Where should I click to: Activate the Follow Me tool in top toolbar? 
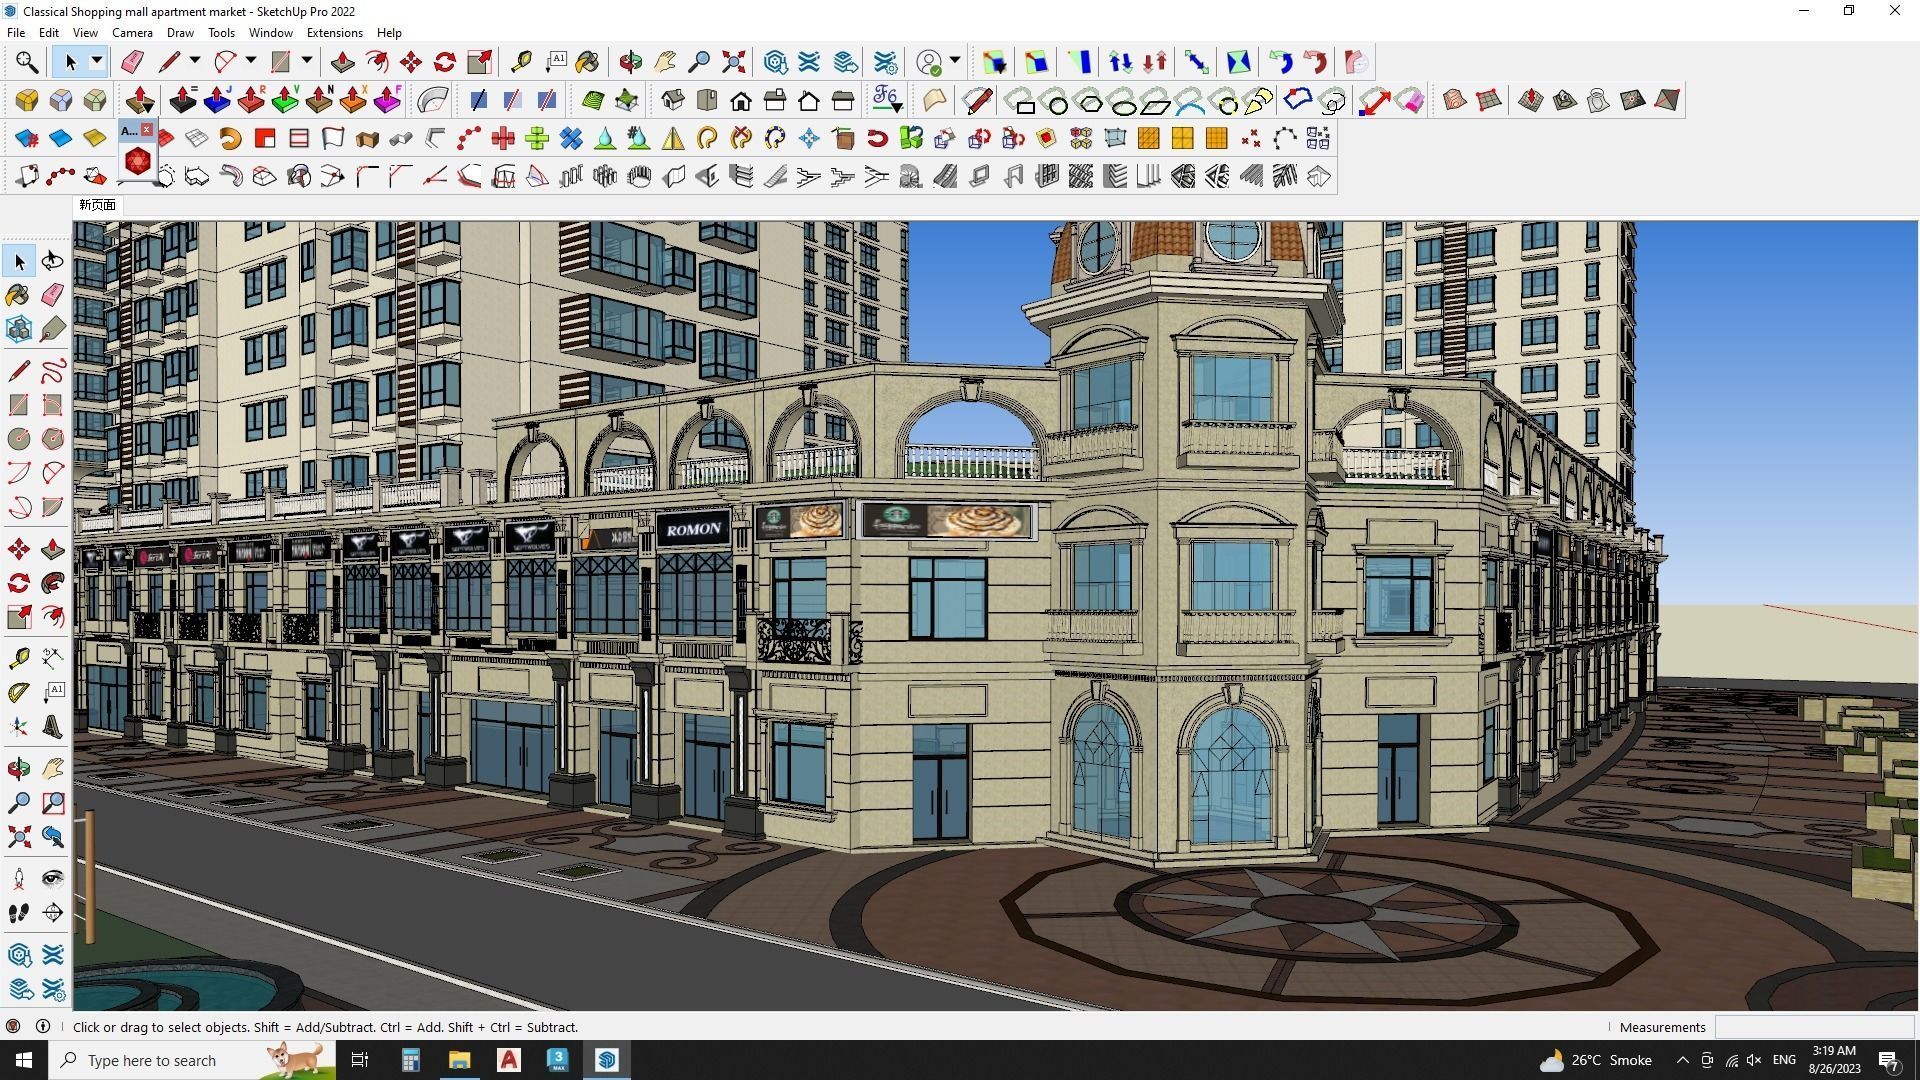click(x=377, y=62)
